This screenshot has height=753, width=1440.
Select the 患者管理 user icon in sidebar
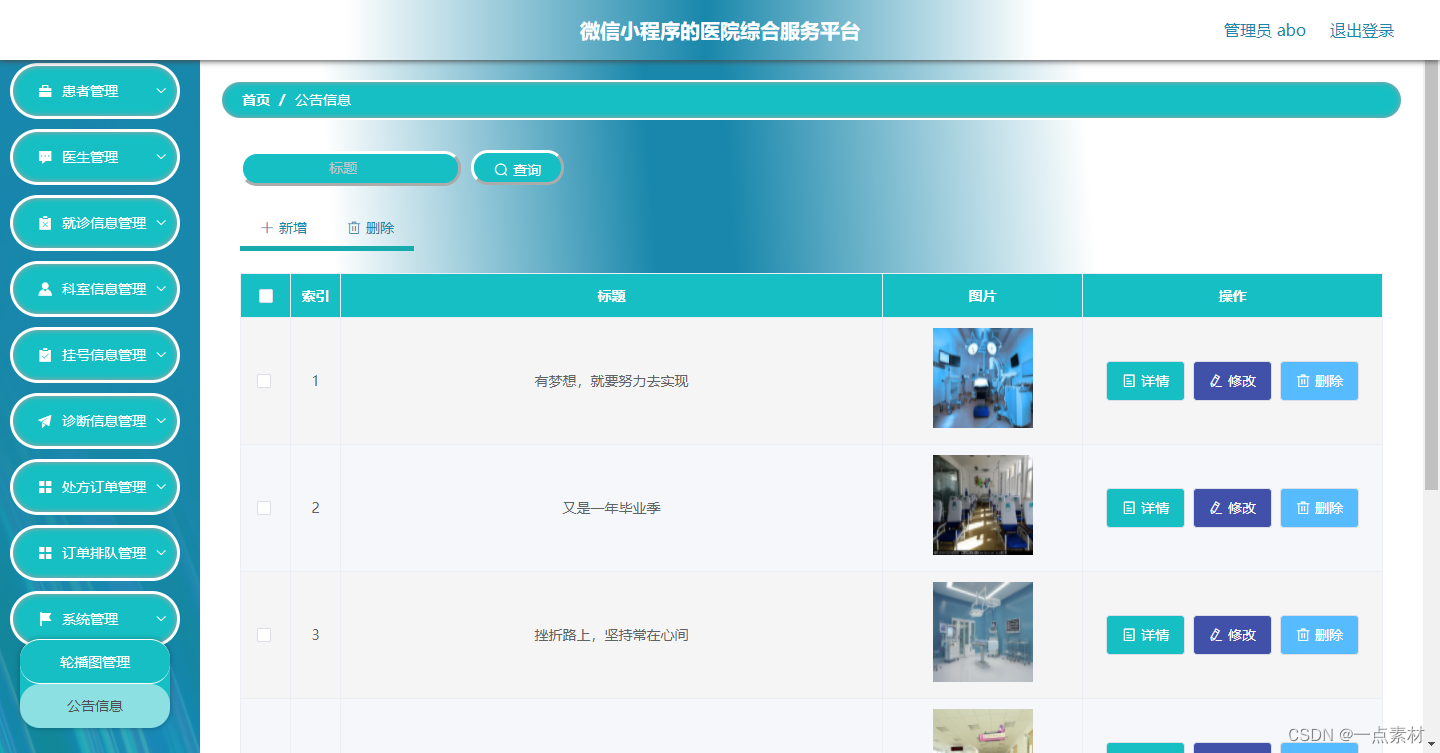[45, 91]
